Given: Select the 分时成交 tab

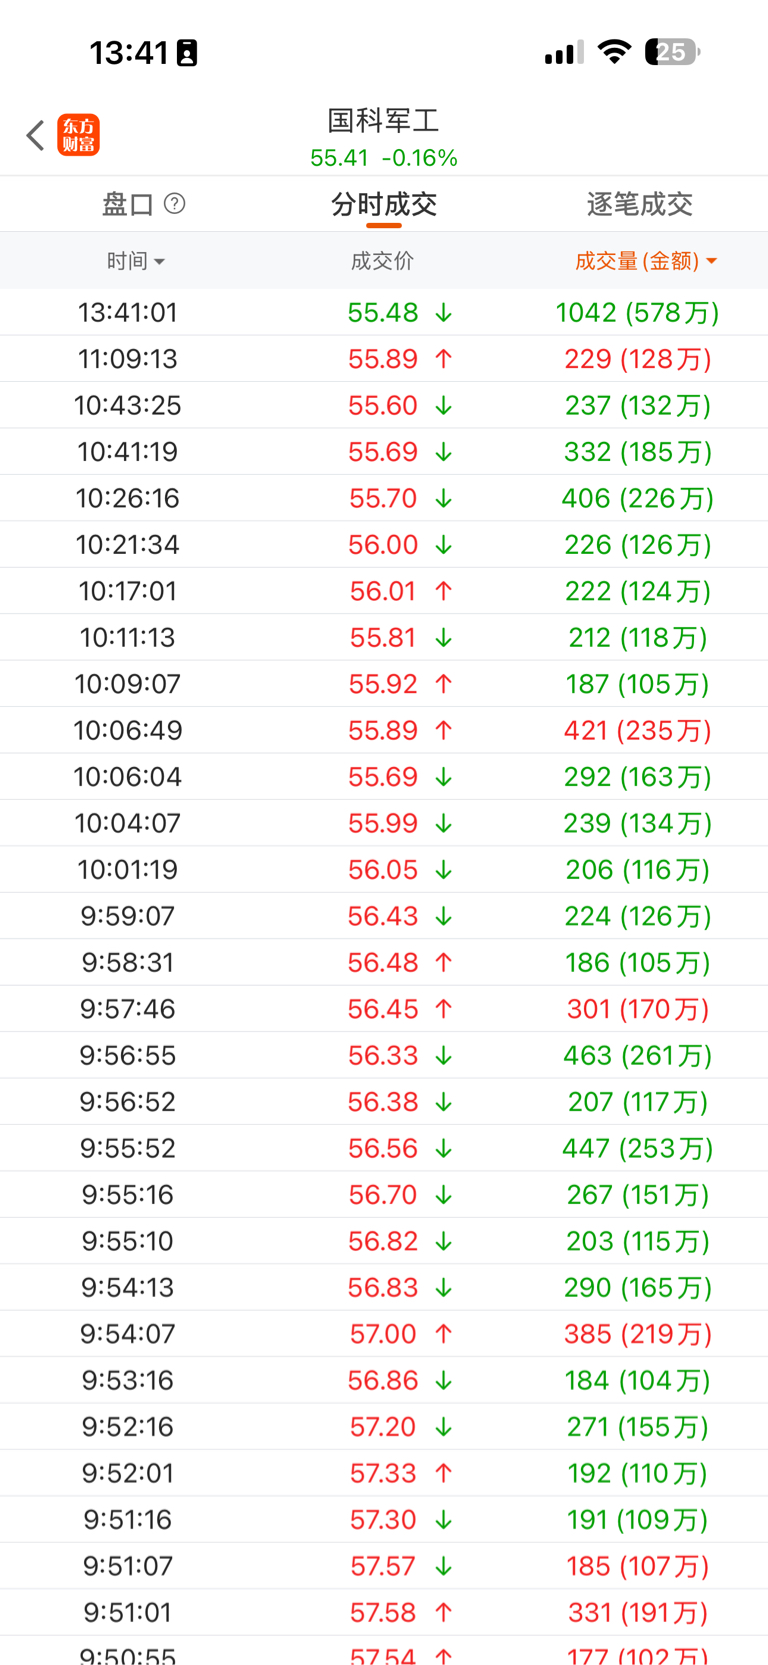Looking at the screenshot, I should 384,205.
